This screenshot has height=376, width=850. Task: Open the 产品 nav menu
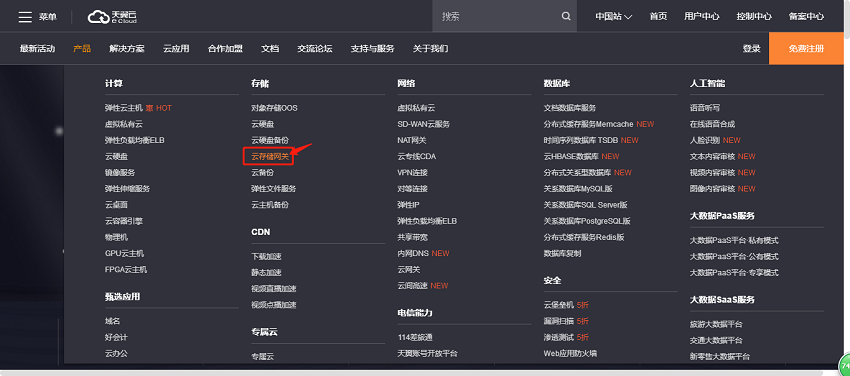tap(82, 49)
